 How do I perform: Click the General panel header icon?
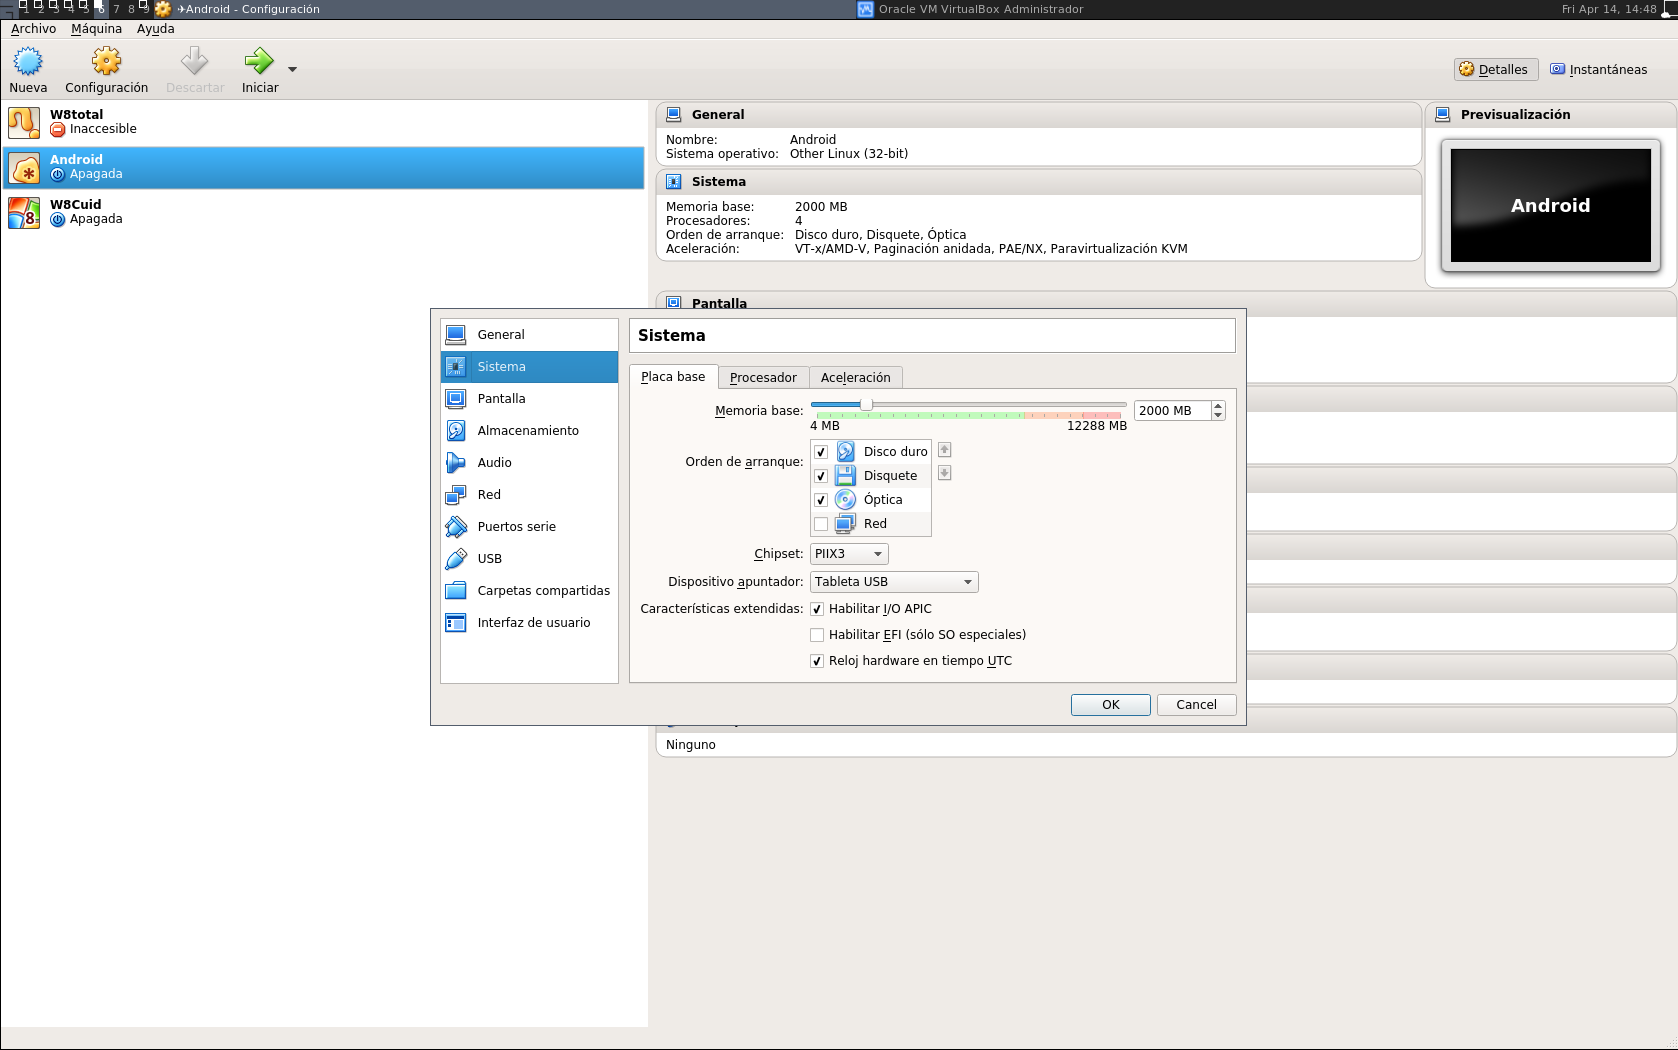(x=674, y=115)
